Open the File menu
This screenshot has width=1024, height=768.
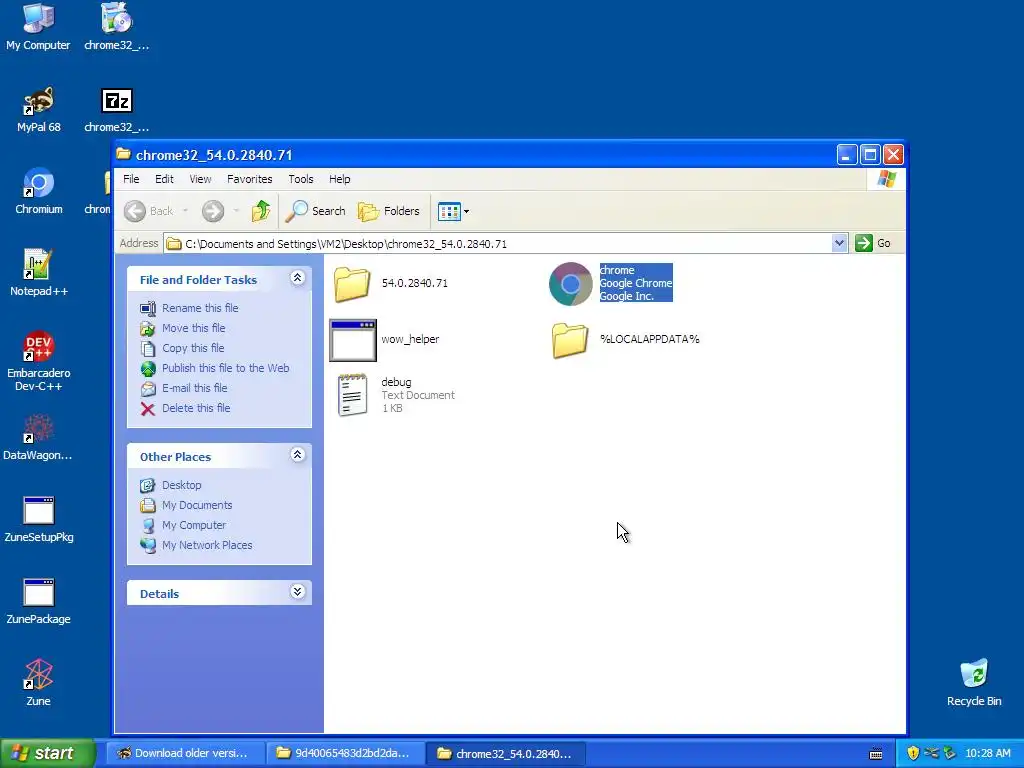pyautogui.click(x=131, y=179)
